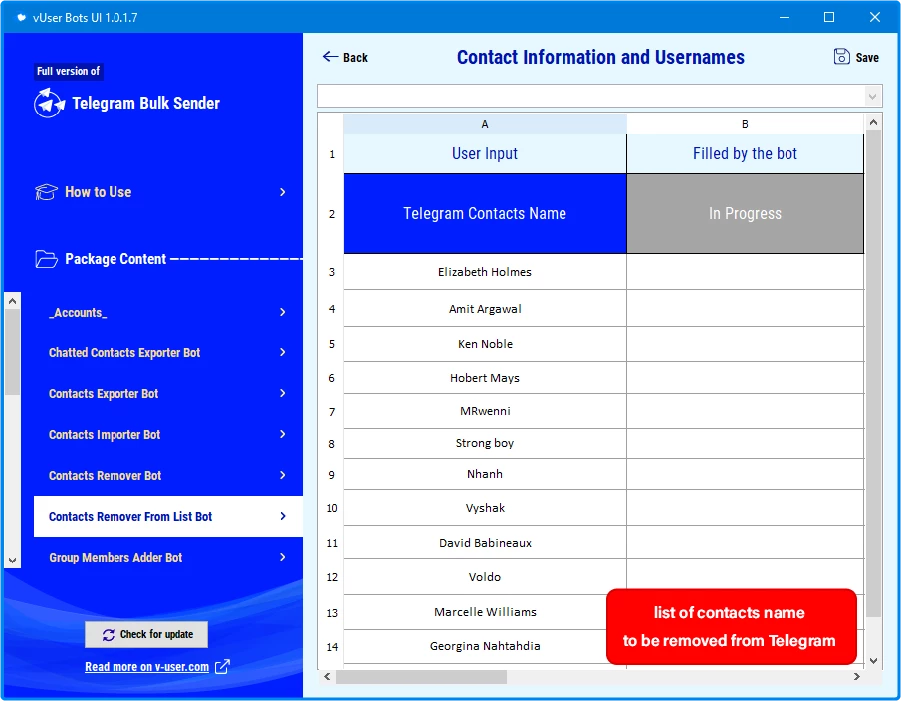Click the refresh icon on Check for update

point(109,634)
